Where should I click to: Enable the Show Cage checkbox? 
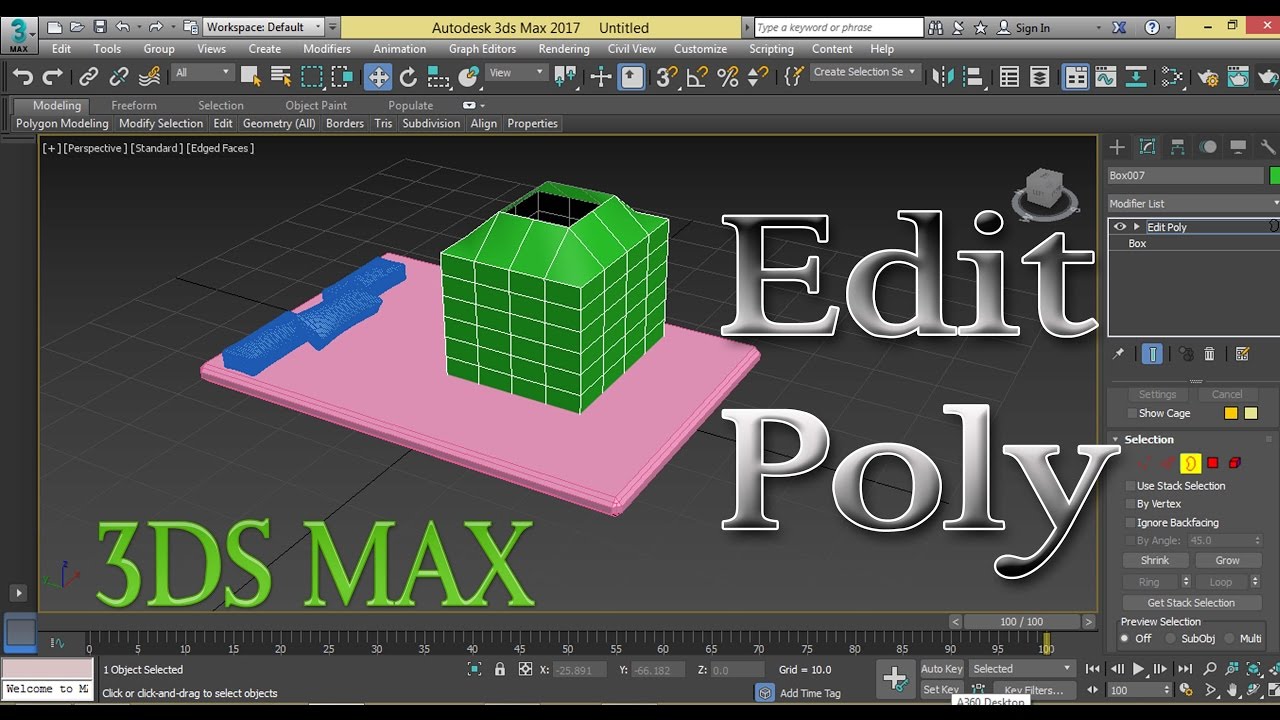point(1132,413)
